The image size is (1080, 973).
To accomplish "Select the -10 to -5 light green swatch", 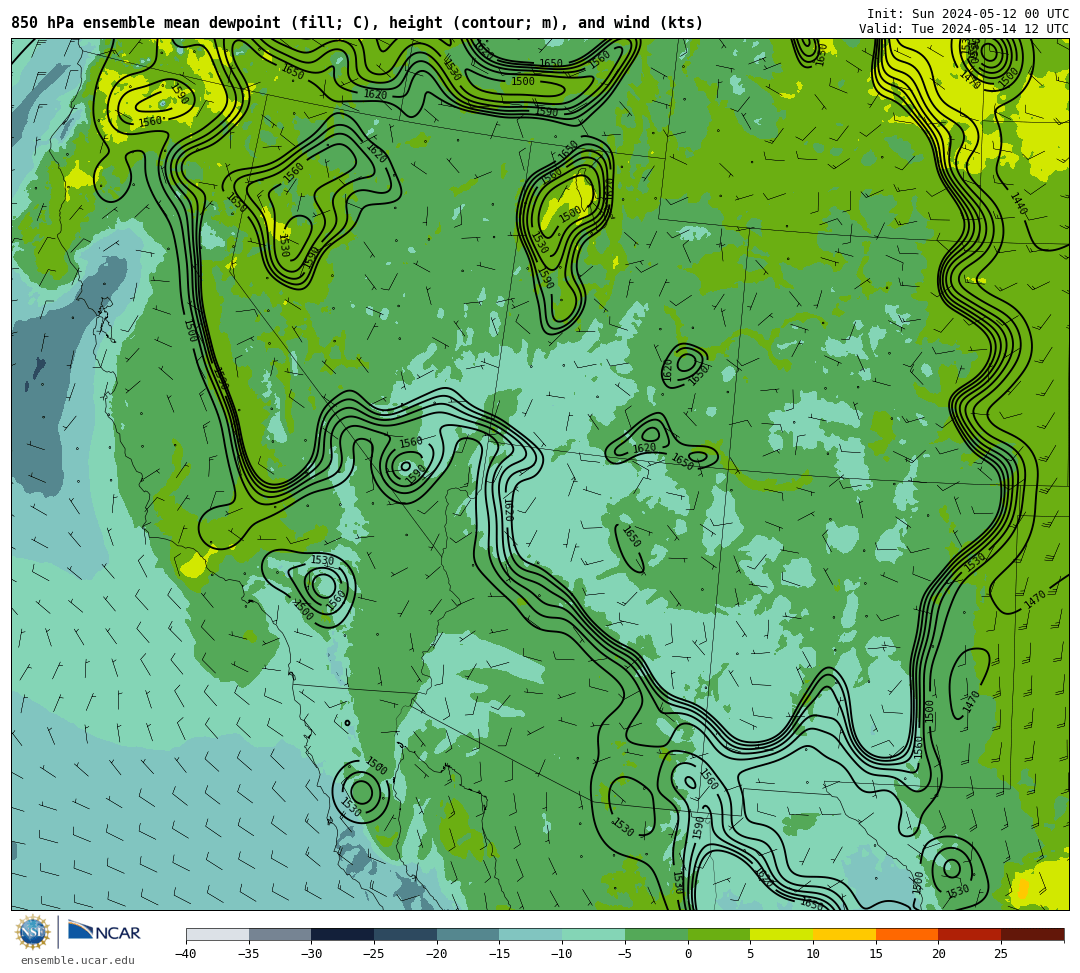I will [x=594, y=934].
